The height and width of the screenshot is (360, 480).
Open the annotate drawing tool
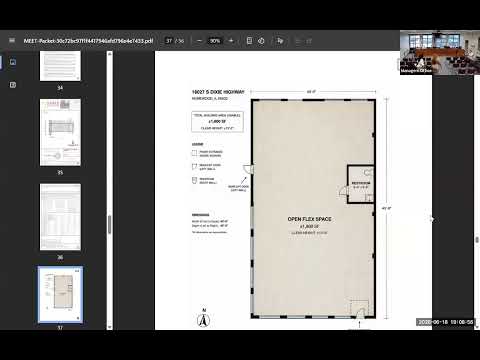(x=280, y=41)
